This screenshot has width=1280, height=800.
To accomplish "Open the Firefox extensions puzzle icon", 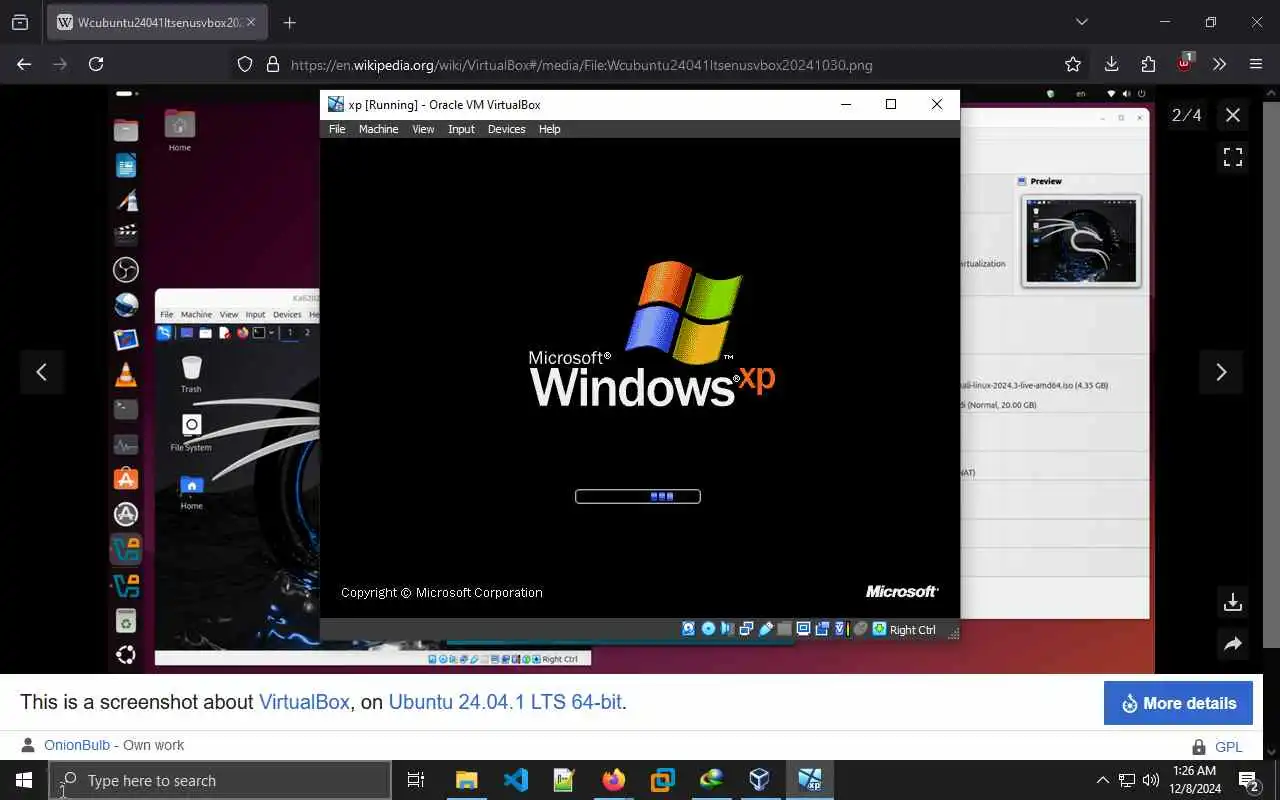I will [1148, 64].
